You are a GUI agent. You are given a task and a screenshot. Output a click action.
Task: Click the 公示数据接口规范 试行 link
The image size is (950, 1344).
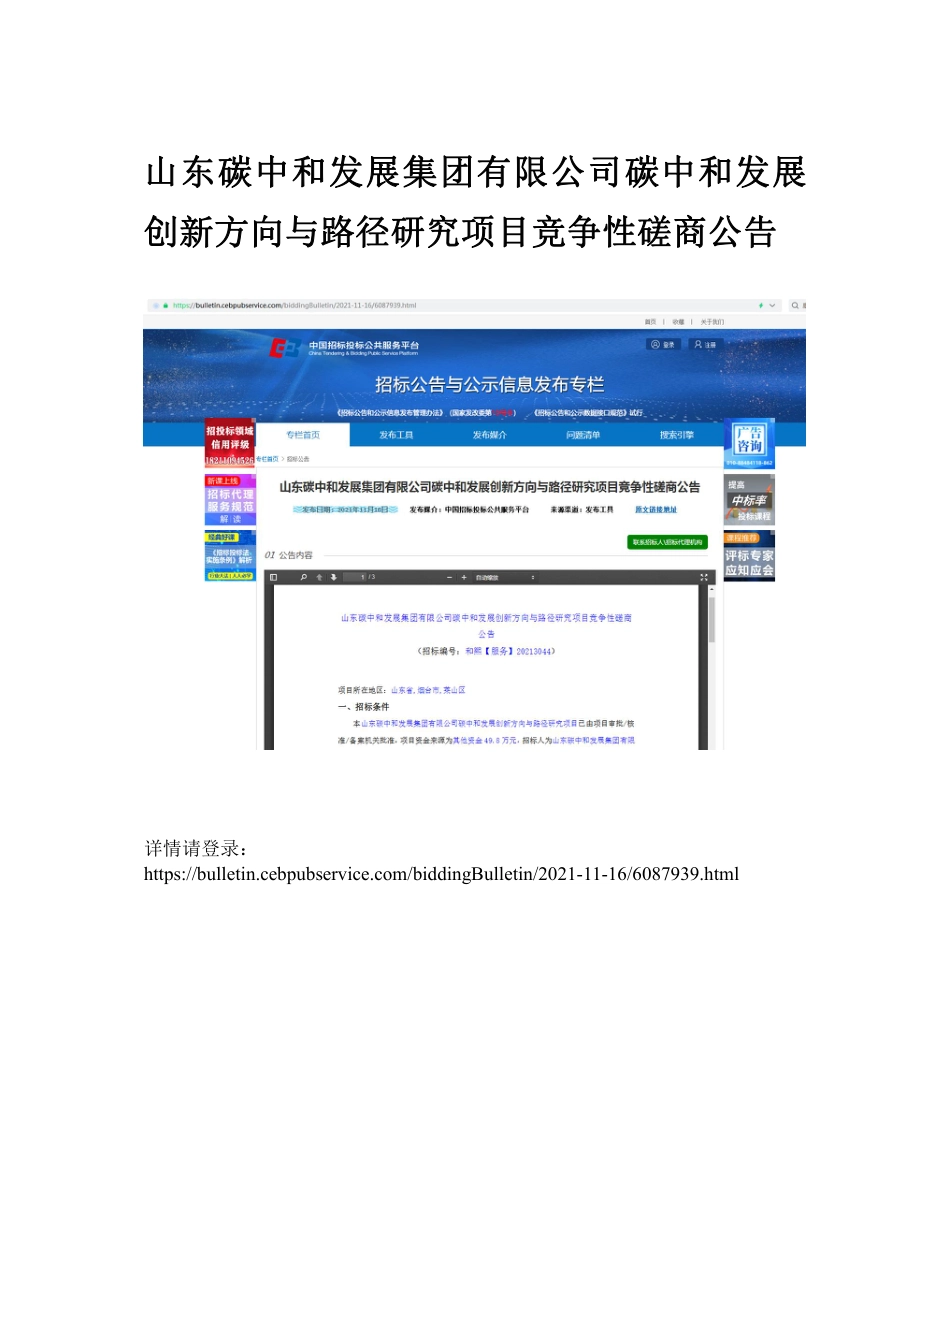[x=588, y=412]
